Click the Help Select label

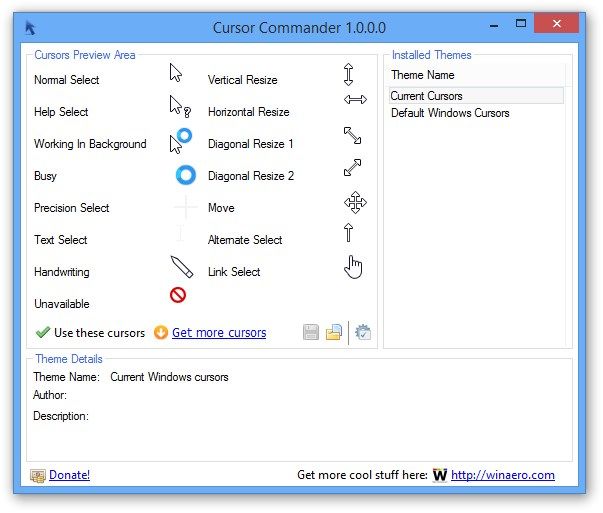coord(61,112)
